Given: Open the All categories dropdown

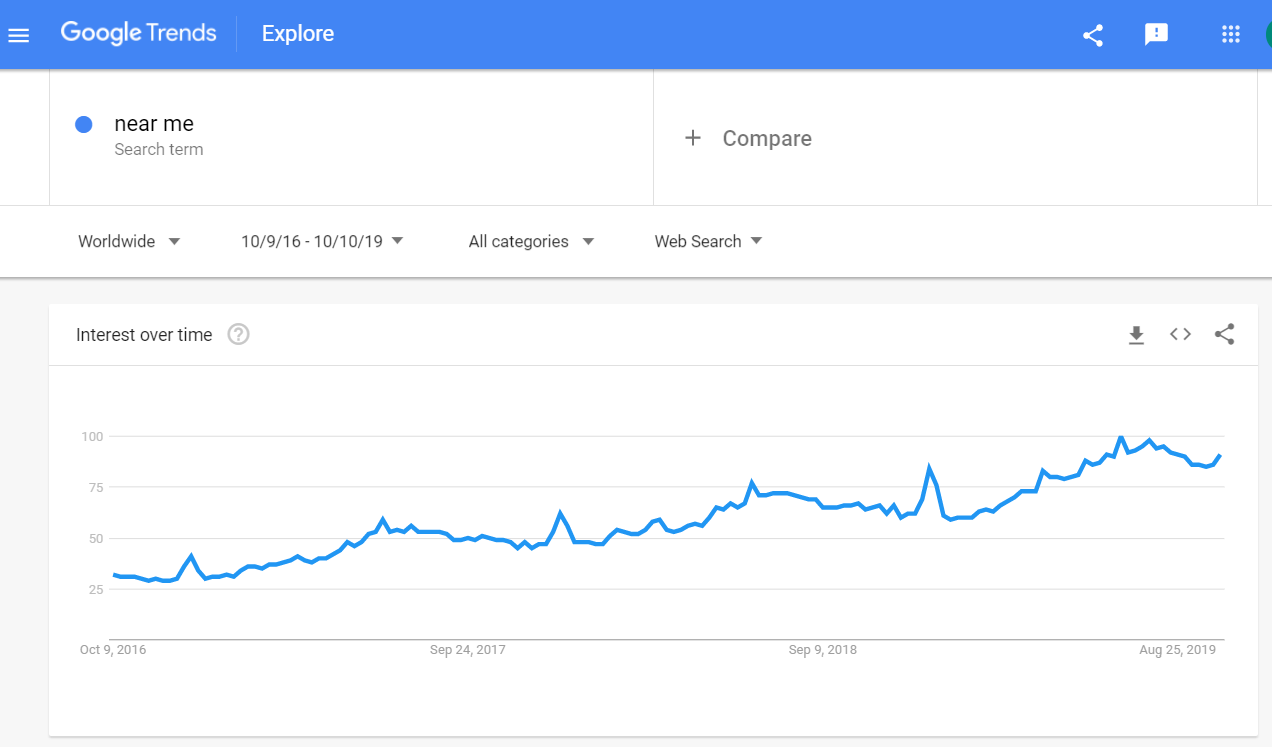Looking at the screenshot, I should pos(531,241).
